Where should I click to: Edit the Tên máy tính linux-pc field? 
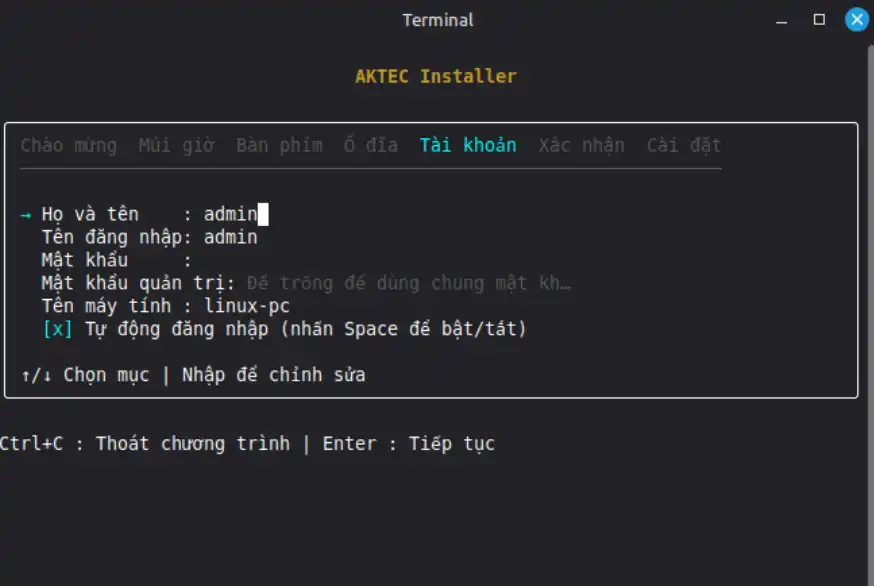point(246,306)
